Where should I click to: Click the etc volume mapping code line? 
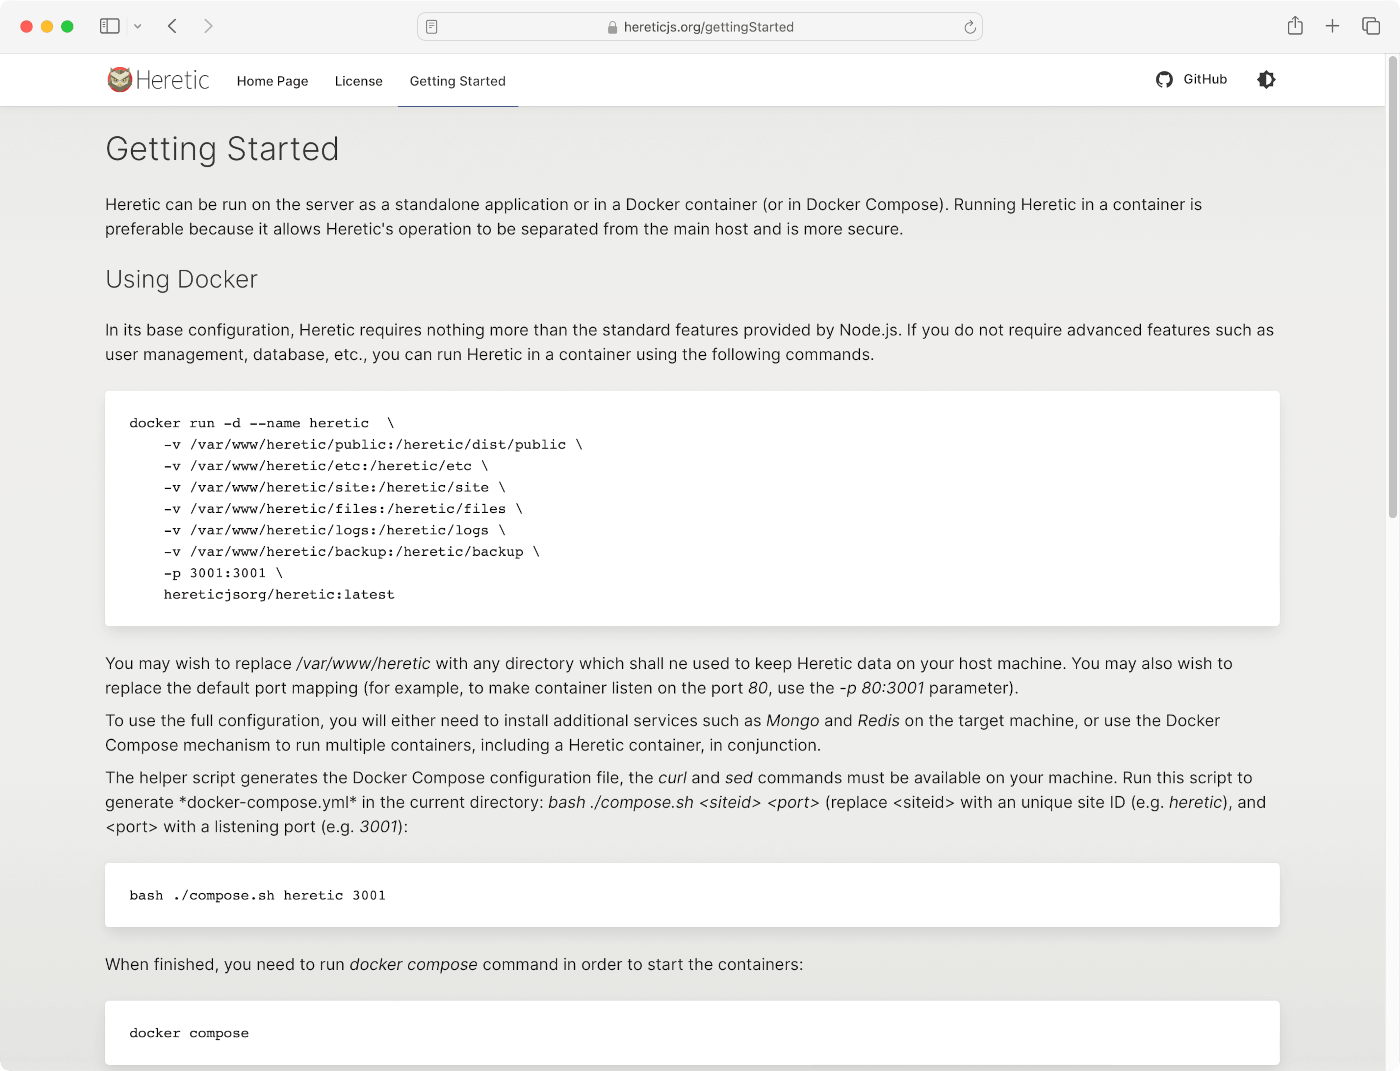[326, 465]
